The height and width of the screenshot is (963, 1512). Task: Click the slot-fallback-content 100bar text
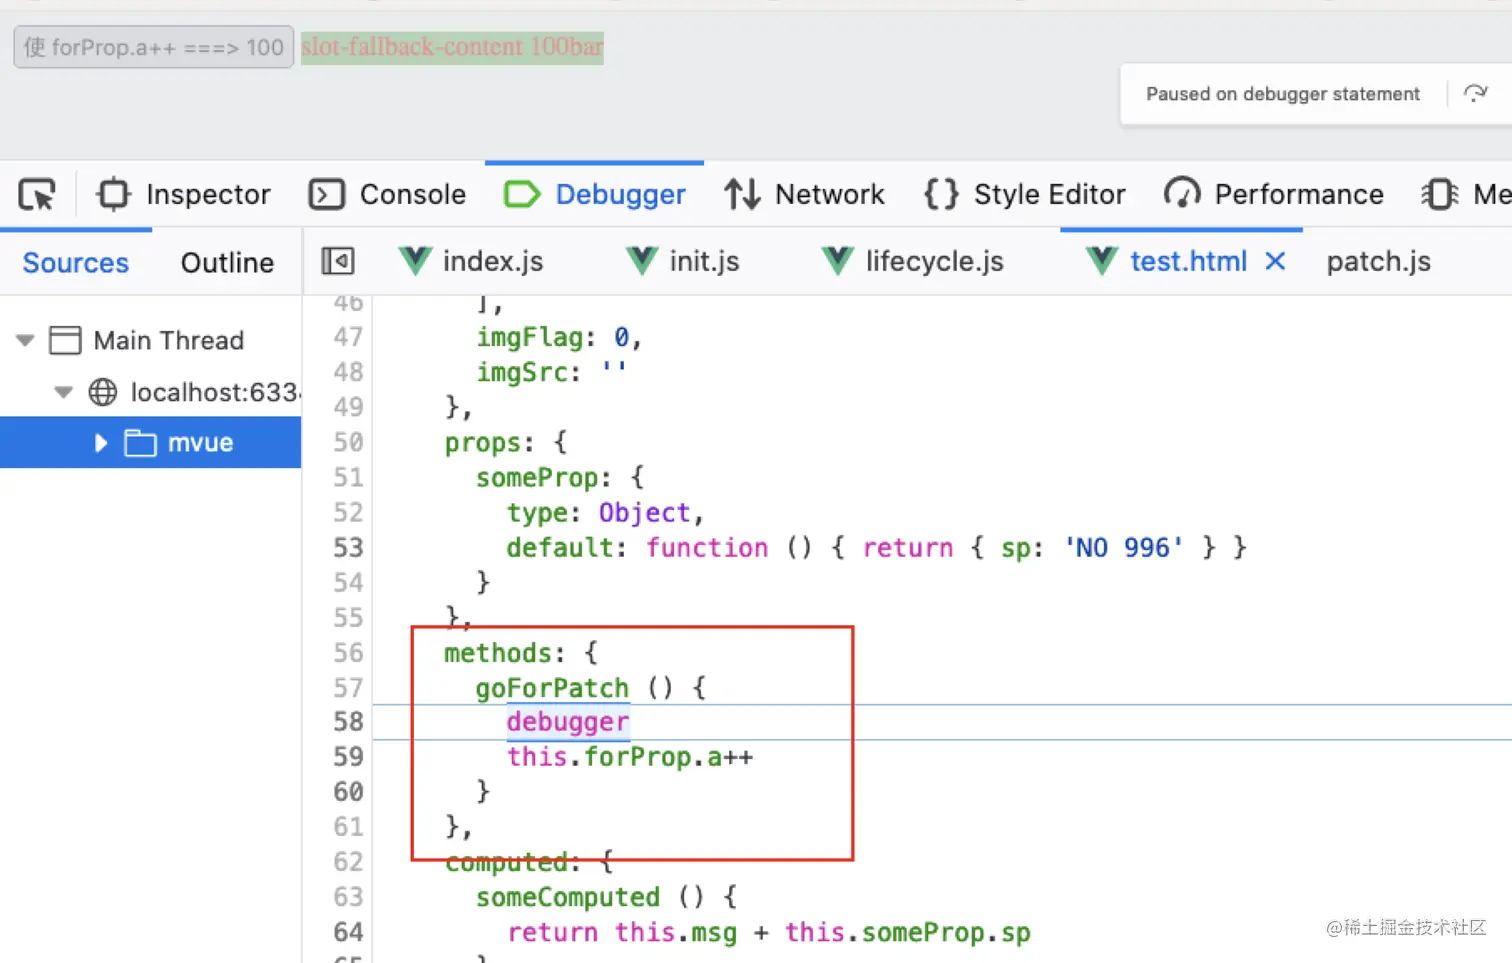pyautogui.click(x=452, y=47)
